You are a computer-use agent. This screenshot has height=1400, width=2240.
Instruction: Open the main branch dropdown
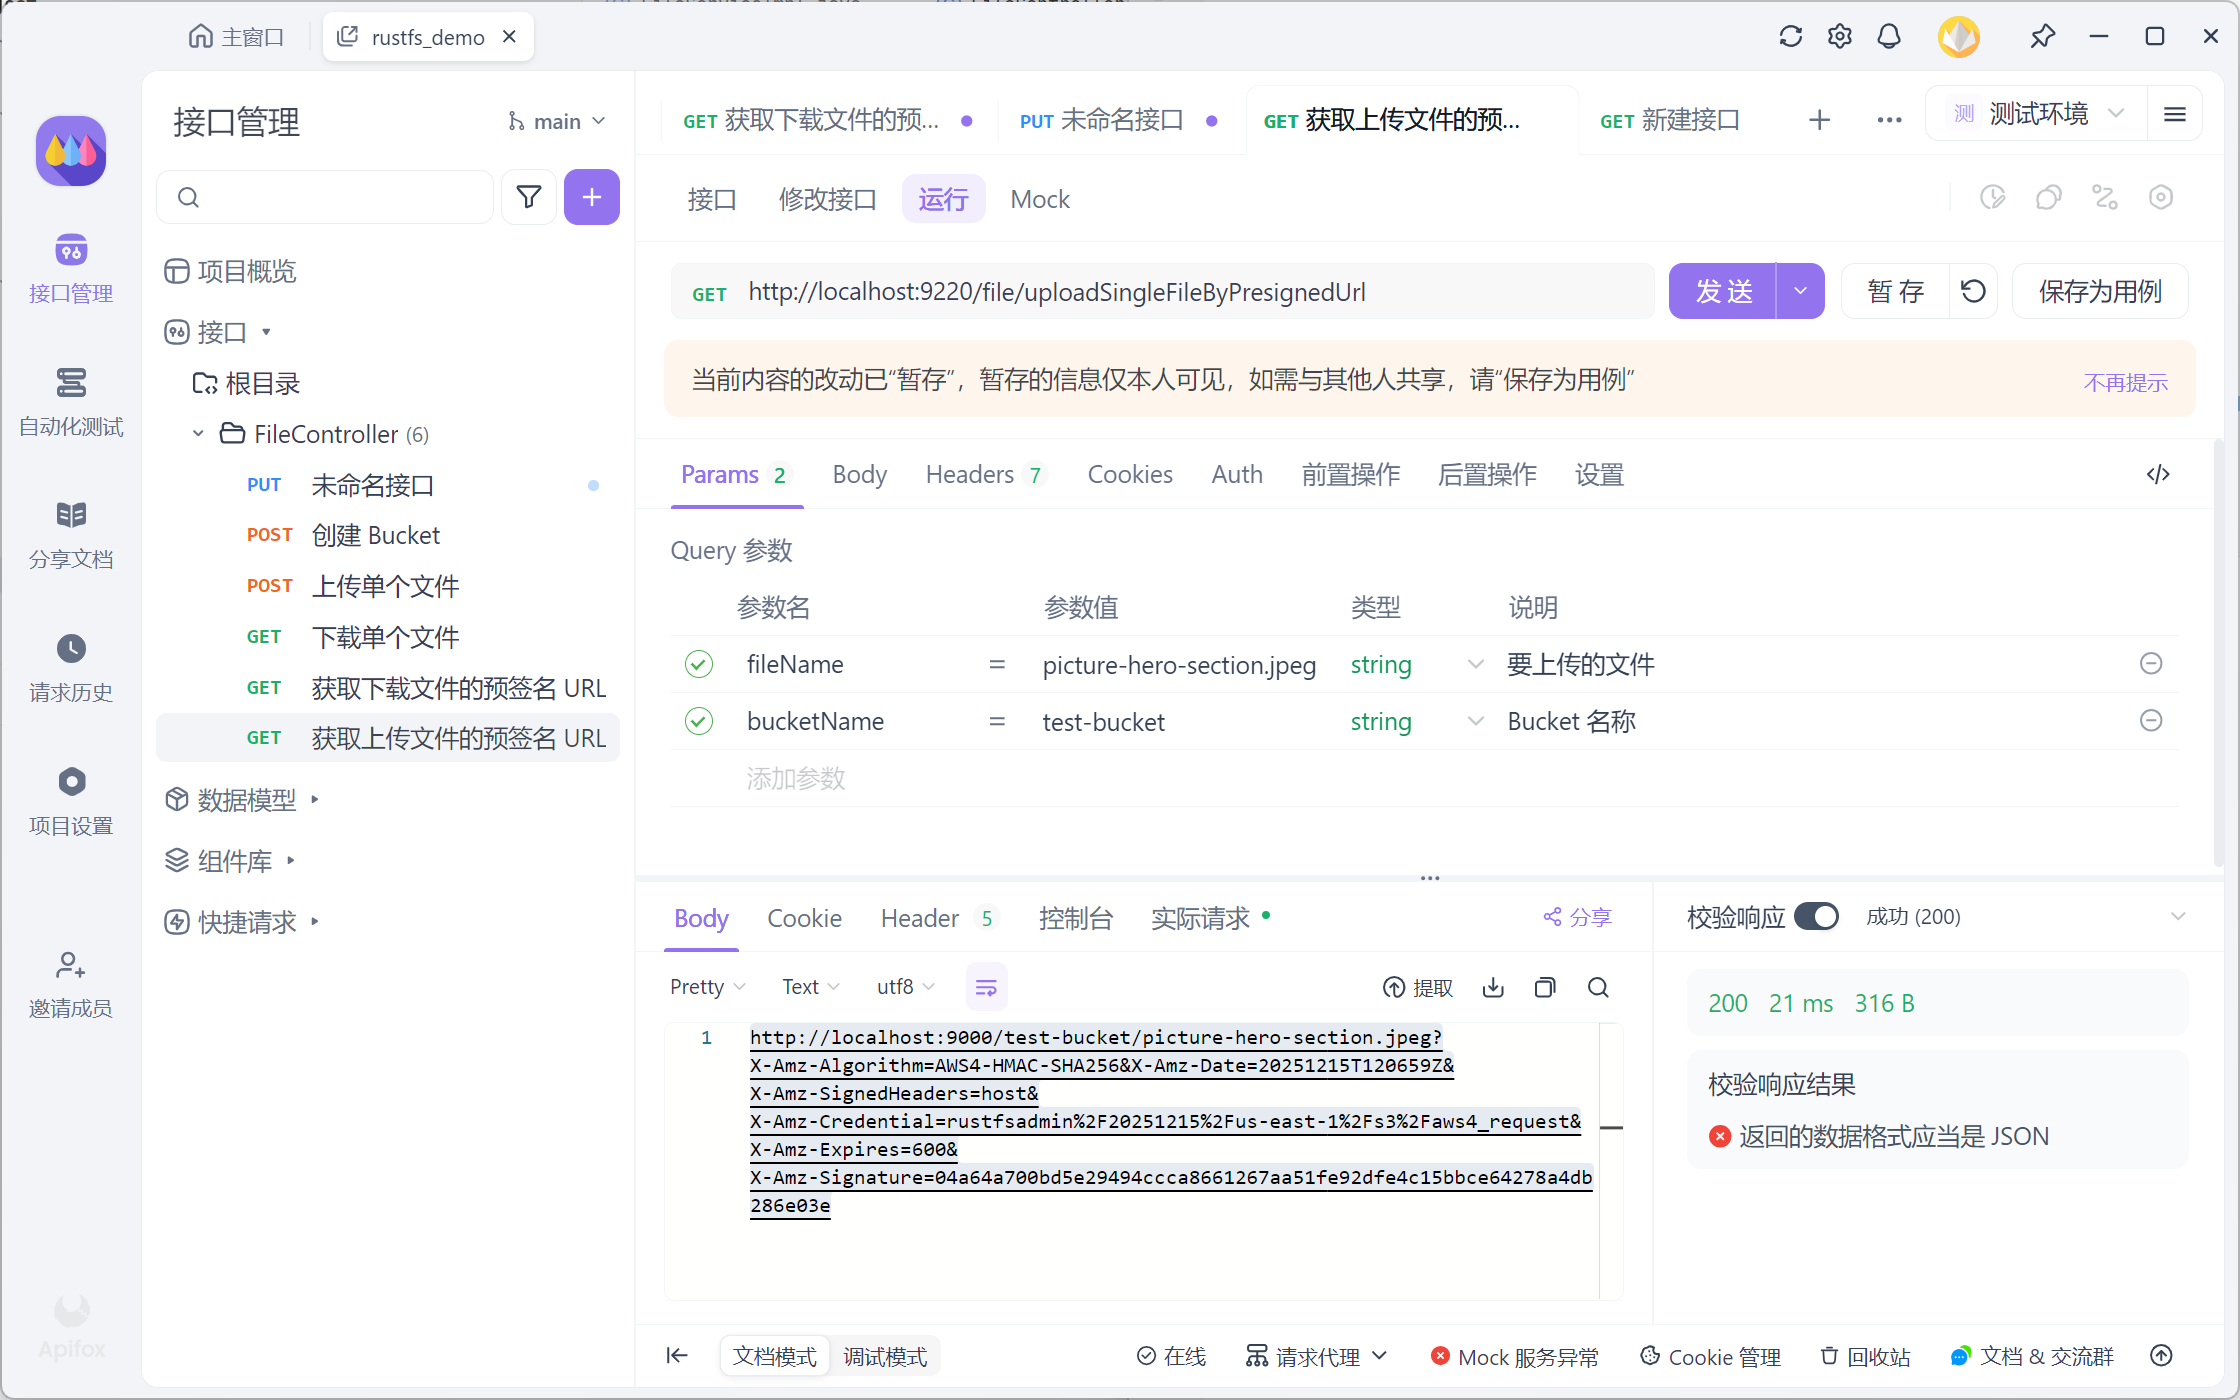tap(556, 121)
